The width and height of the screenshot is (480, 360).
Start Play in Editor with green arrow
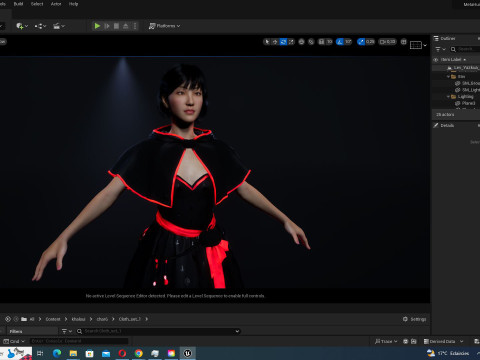97,26
